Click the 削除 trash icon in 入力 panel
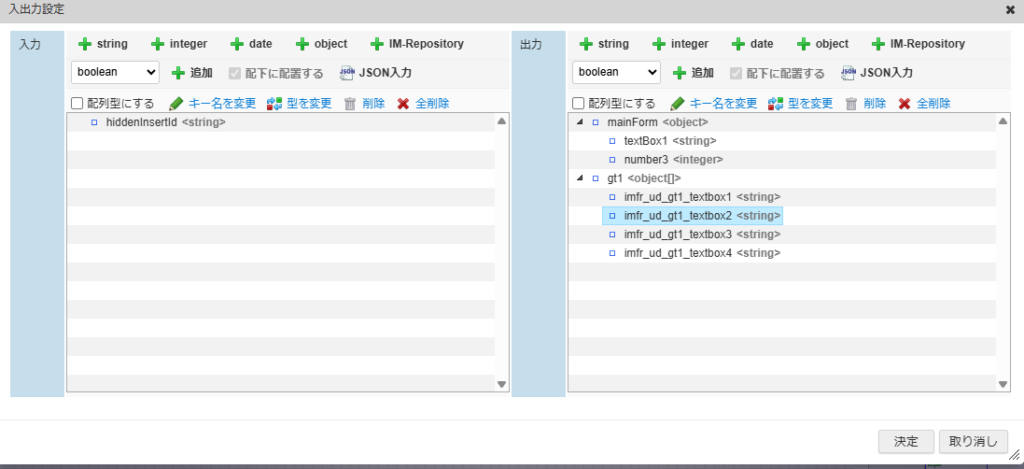 (x=350, y=103)
